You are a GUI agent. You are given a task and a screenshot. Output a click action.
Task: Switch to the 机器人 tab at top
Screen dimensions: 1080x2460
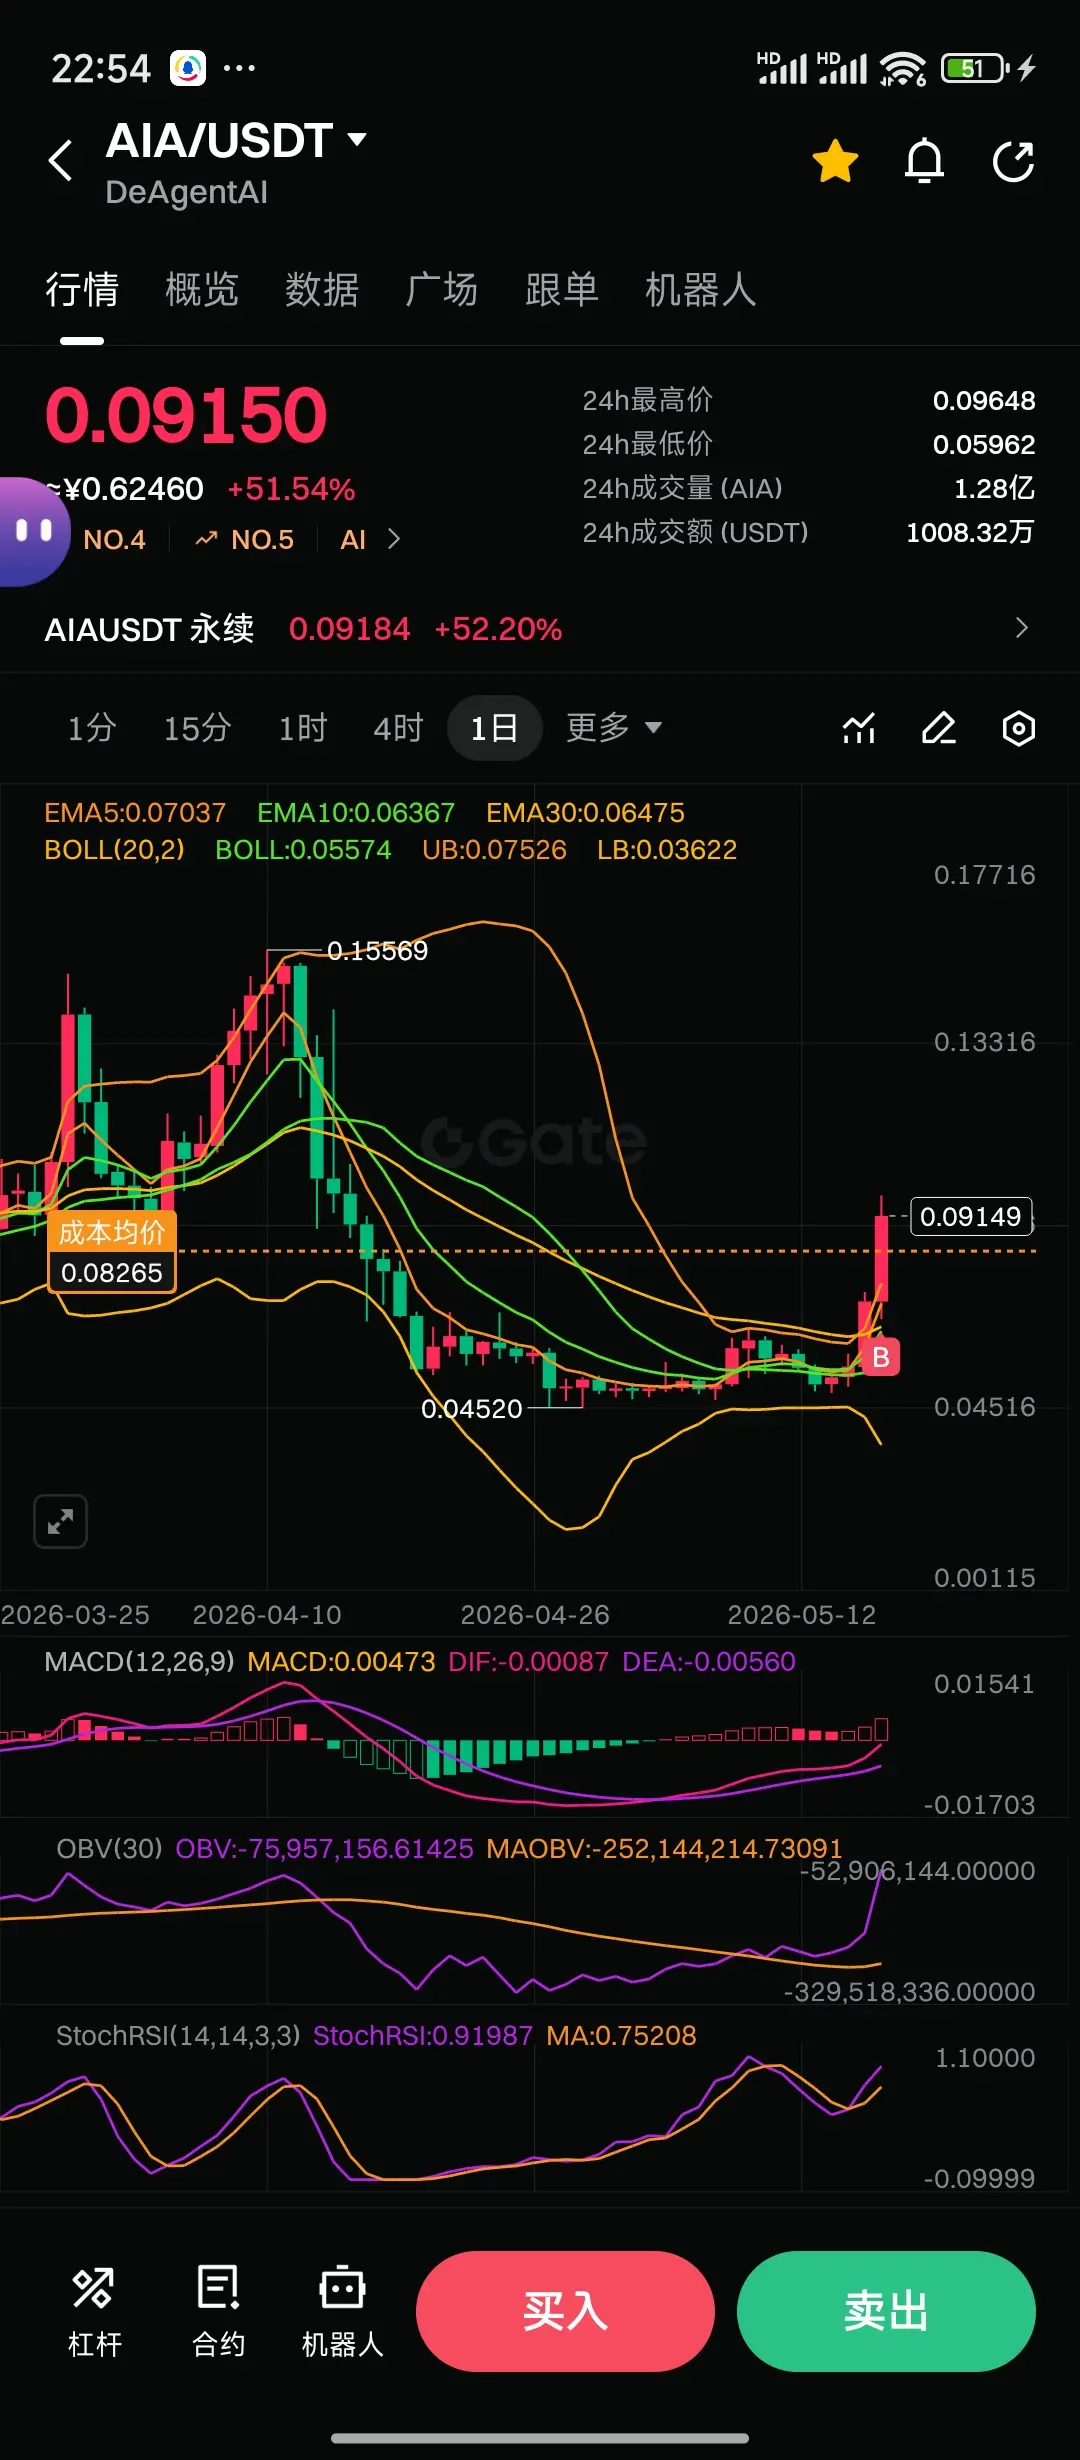700,290
